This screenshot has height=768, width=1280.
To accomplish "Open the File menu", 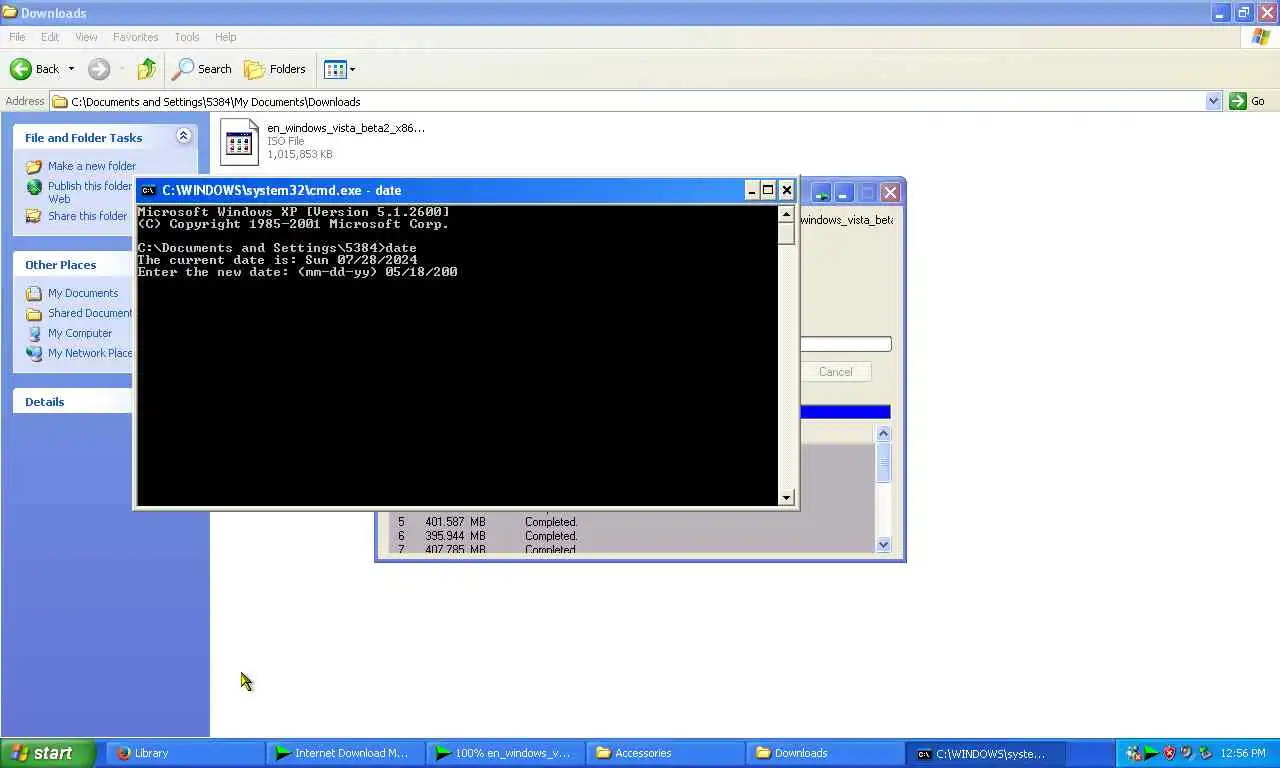I will [x=17, y=37].
